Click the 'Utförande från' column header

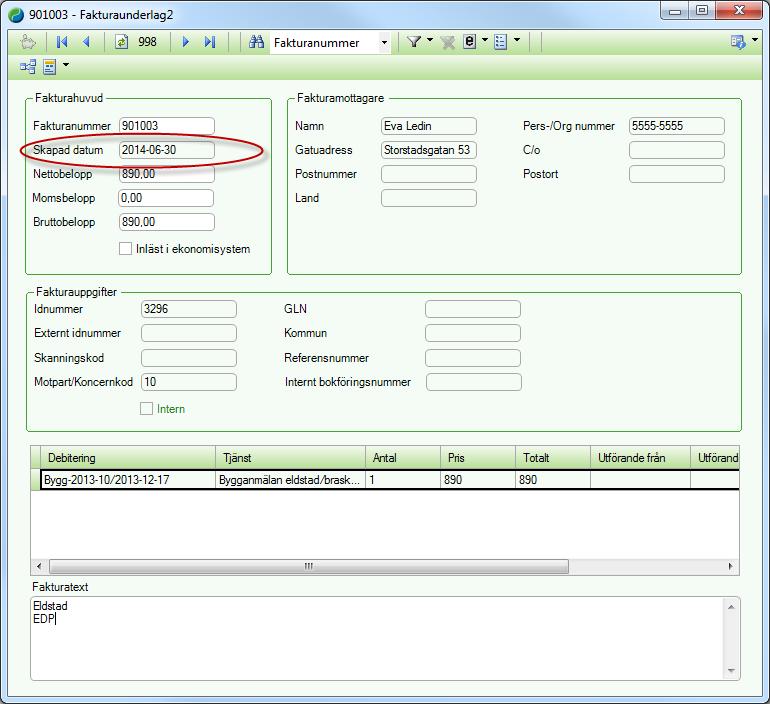[640, 458]
